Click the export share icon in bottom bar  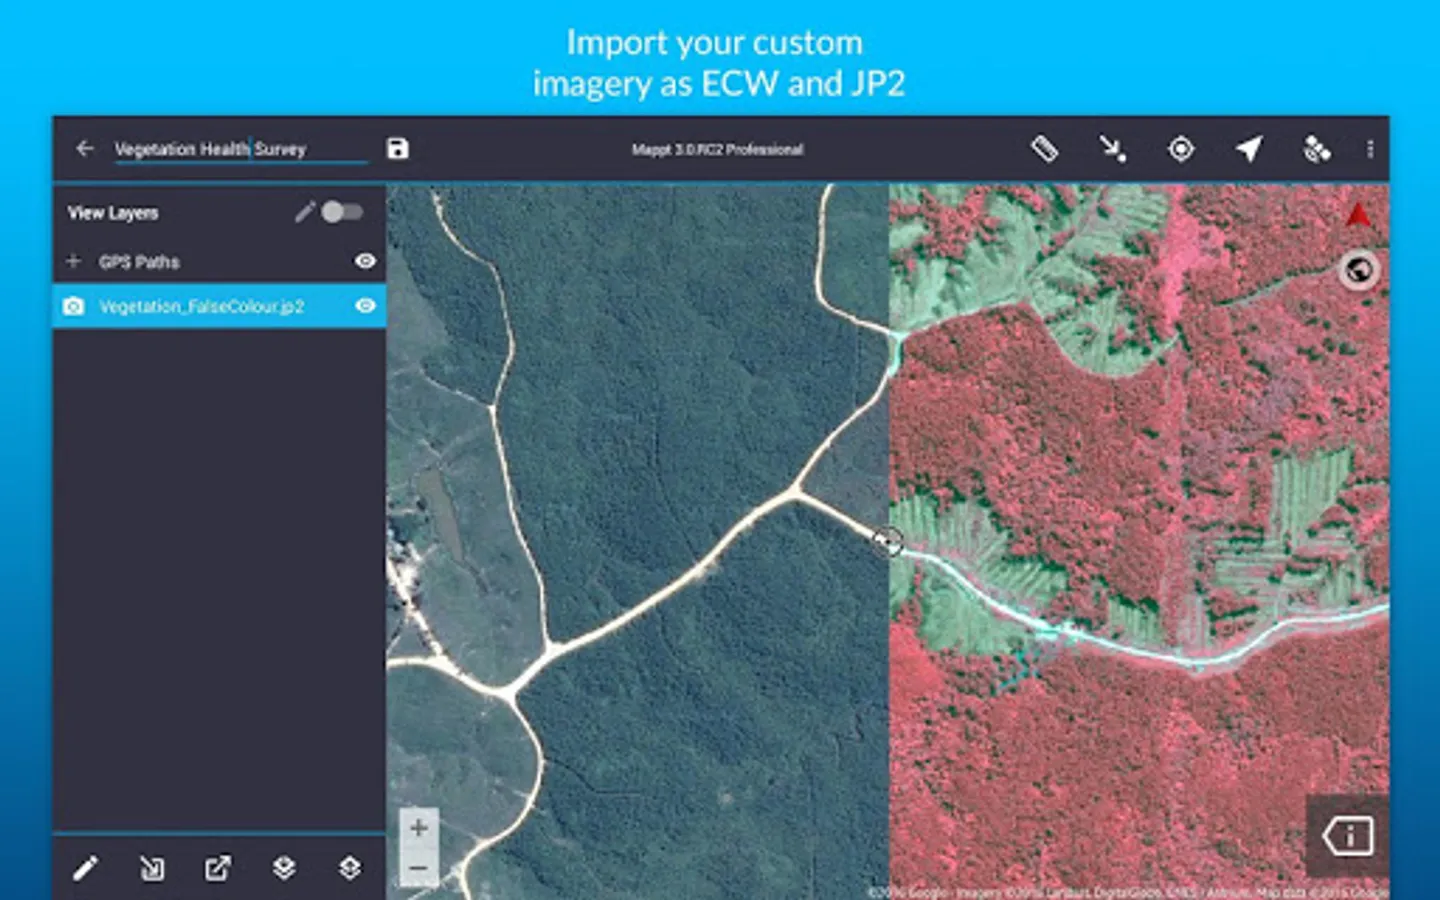[218, 868]
